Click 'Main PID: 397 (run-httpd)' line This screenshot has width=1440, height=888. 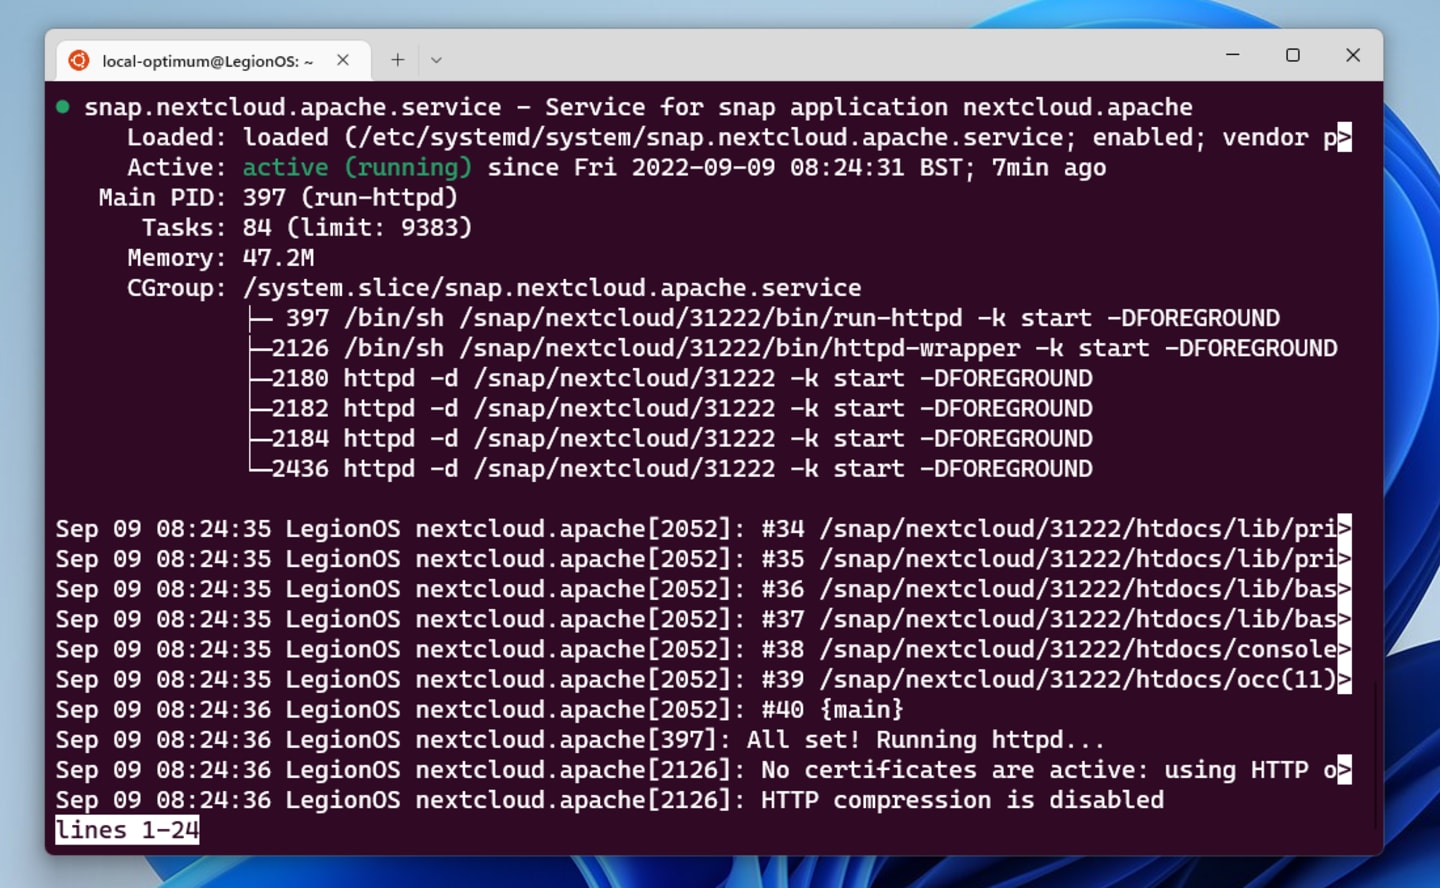pos(278,197)
